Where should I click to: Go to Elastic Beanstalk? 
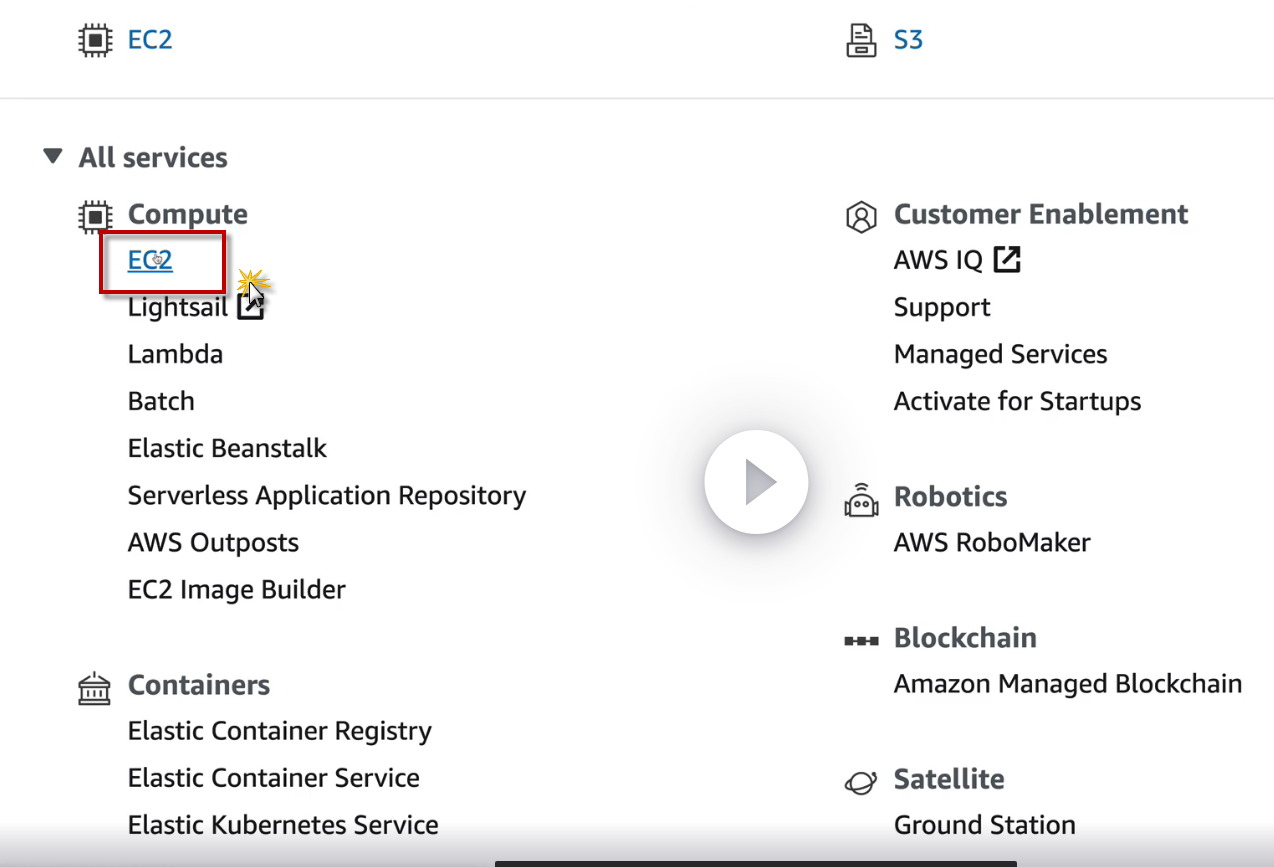(x=227, y=449)
